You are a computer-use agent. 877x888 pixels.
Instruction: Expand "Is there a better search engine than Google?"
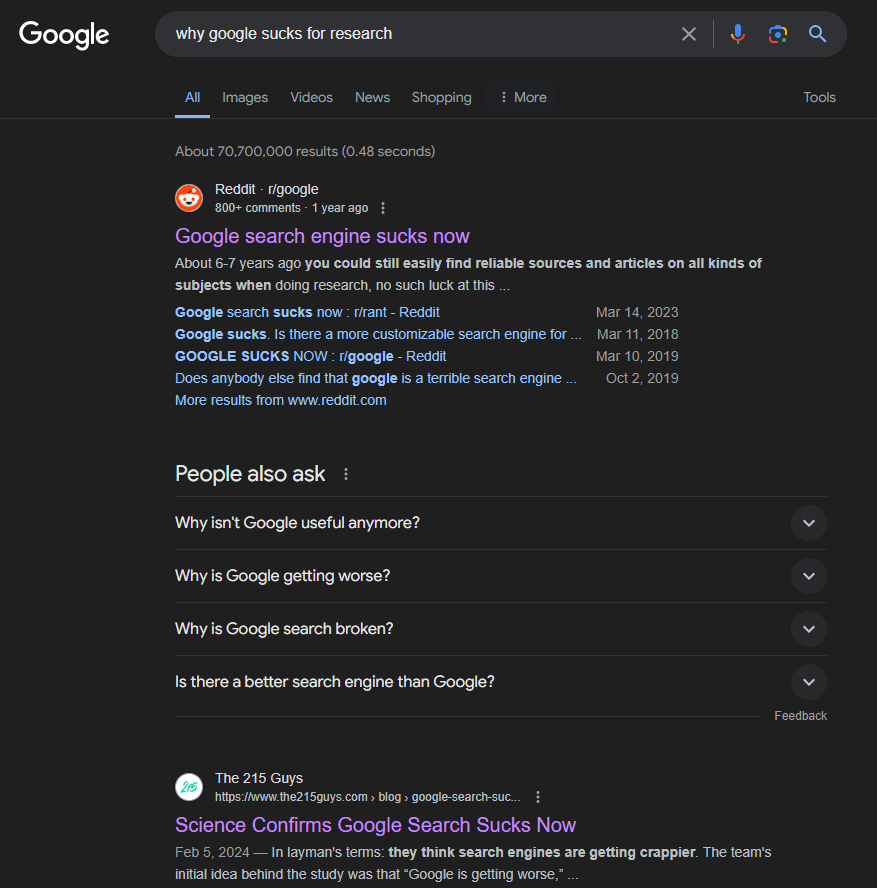click(x=808, y=681)
